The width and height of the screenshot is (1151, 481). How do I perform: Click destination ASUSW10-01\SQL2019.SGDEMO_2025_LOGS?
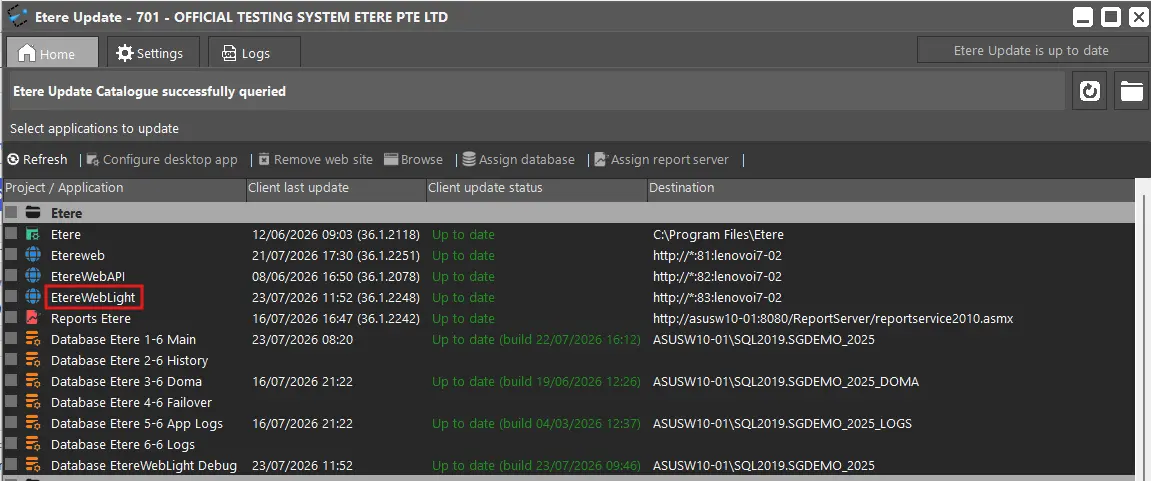(x=783, y=424)
